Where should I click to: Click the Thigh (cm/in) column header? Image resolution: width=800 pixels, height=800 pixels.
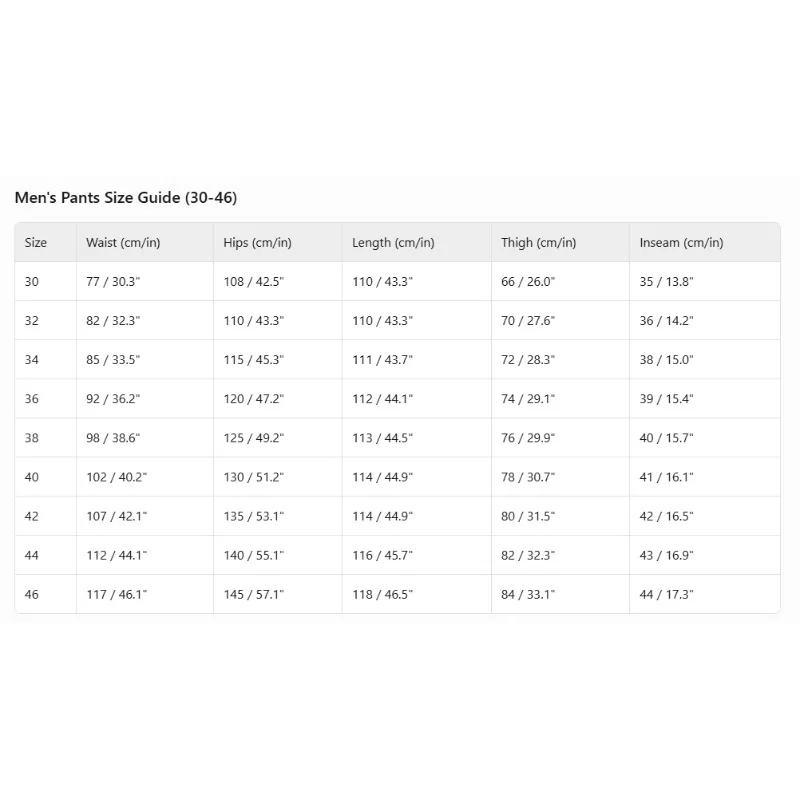(x=539, y=243)
